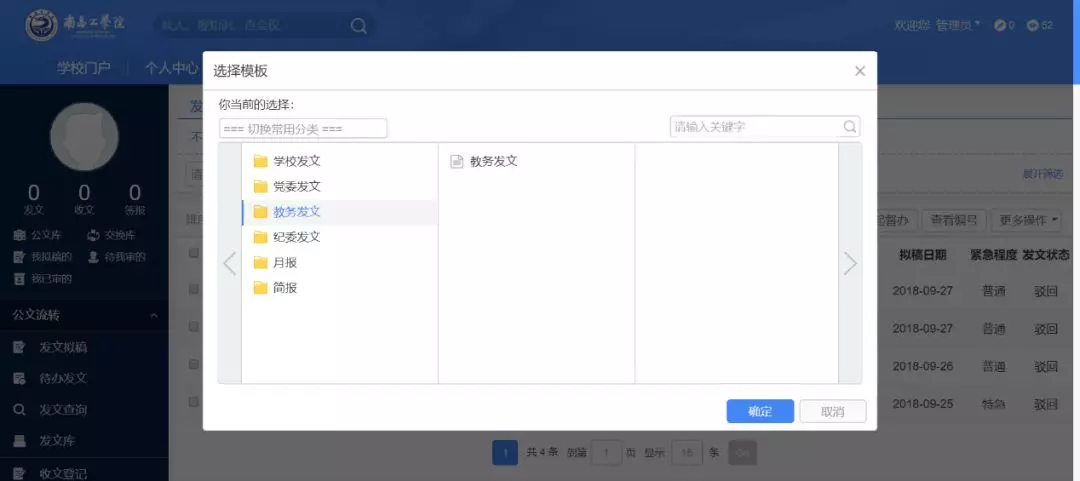Cancel the dialog with 取消
Image resolution: width=1080 pixels, height=481 pixels.
click(x=833, y=411)
